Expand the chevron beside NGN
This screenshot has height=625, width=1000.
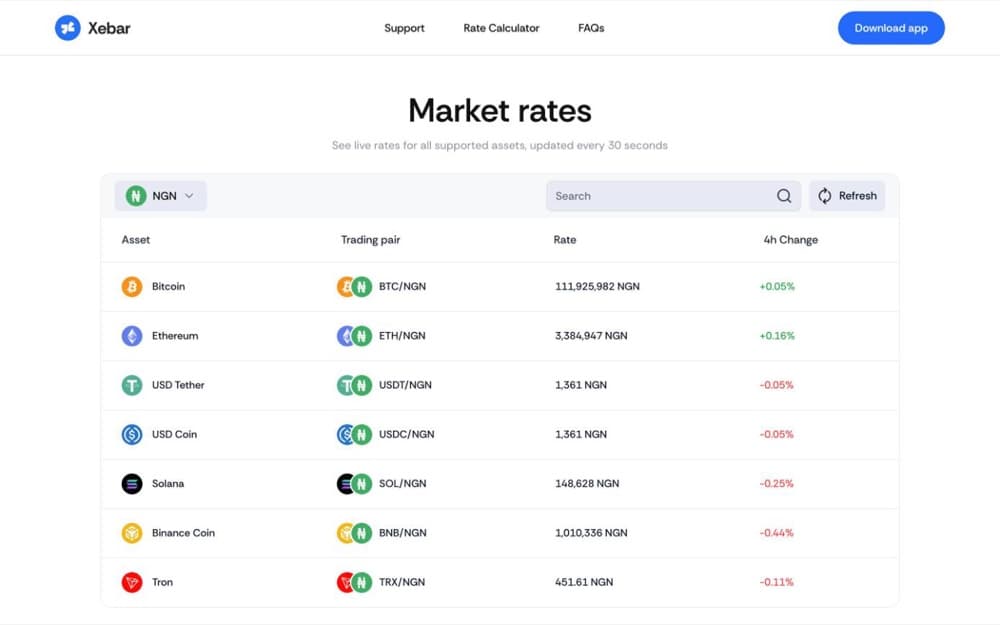[189, 196]
